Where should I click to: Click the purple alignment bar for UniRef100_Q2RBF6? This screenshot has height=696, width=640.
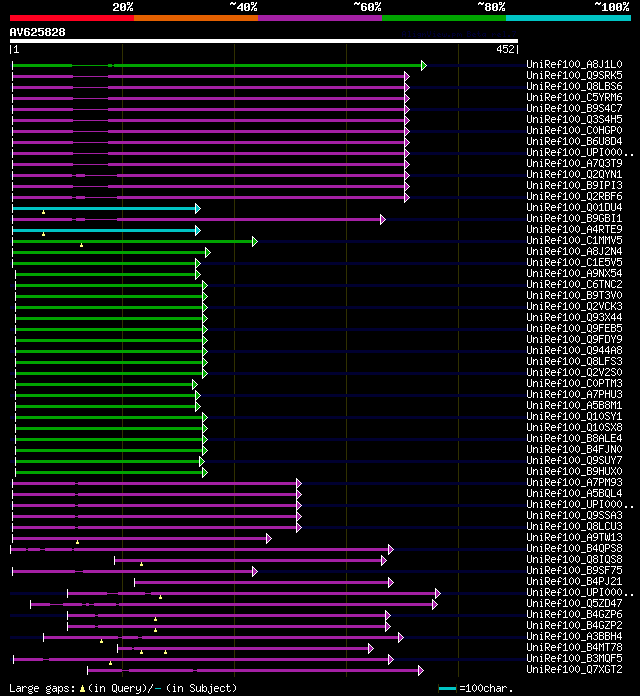pyautogui.click(x=209, y=198)
